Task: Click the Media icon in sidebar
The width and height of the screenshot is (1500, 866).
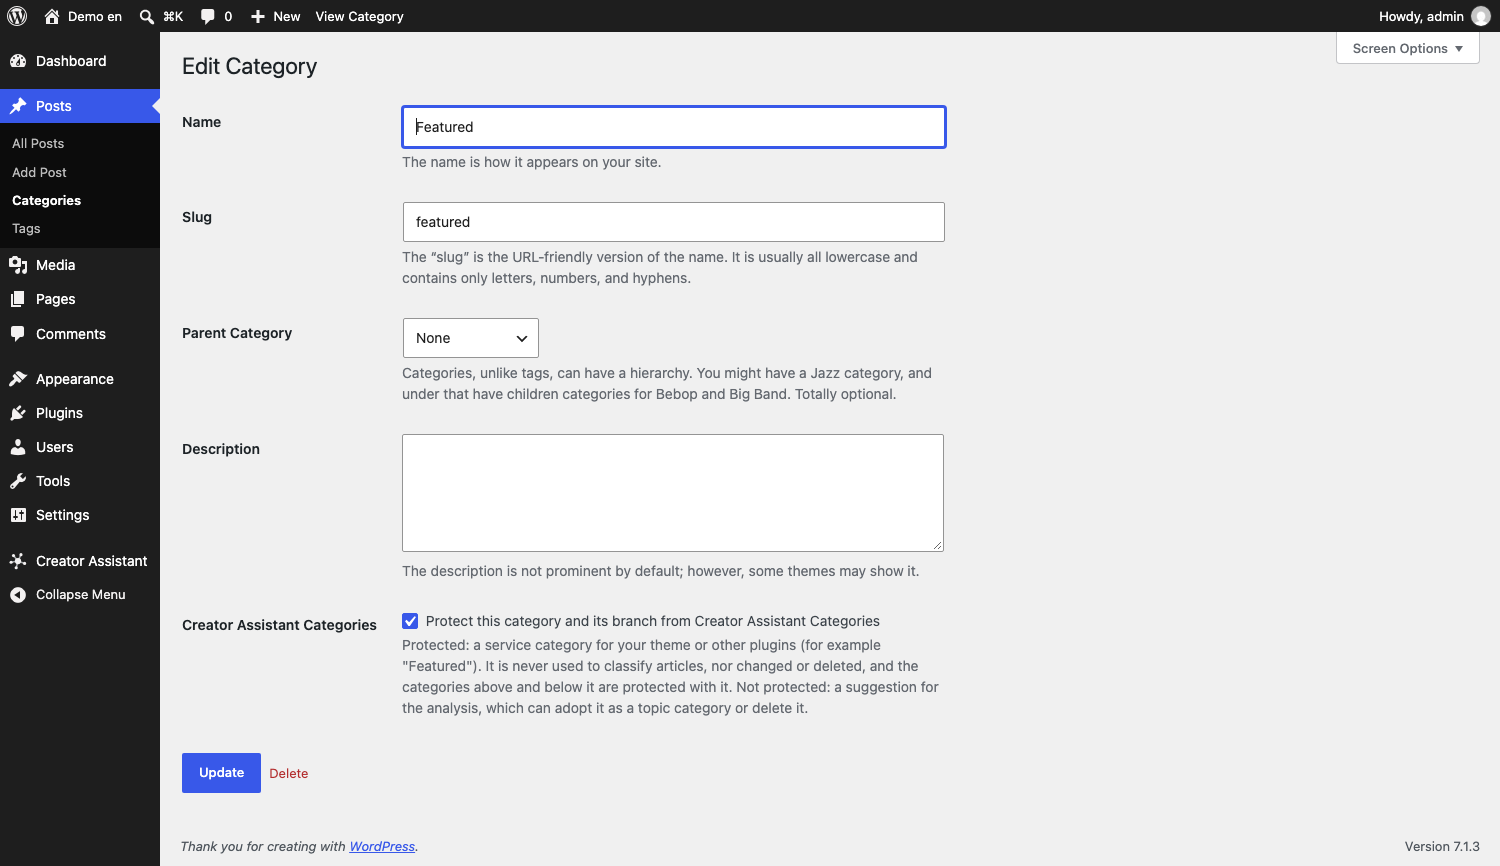Action: point(18,265)
